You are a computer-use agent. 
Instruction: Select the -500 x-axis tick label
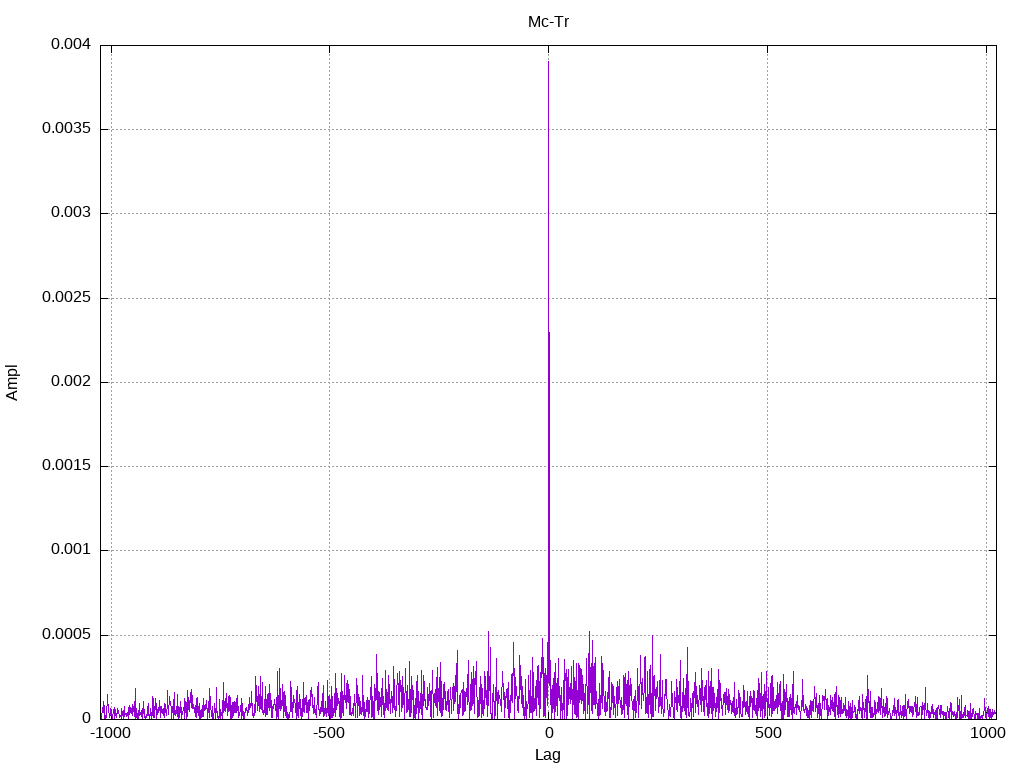(x=329, y=733)
